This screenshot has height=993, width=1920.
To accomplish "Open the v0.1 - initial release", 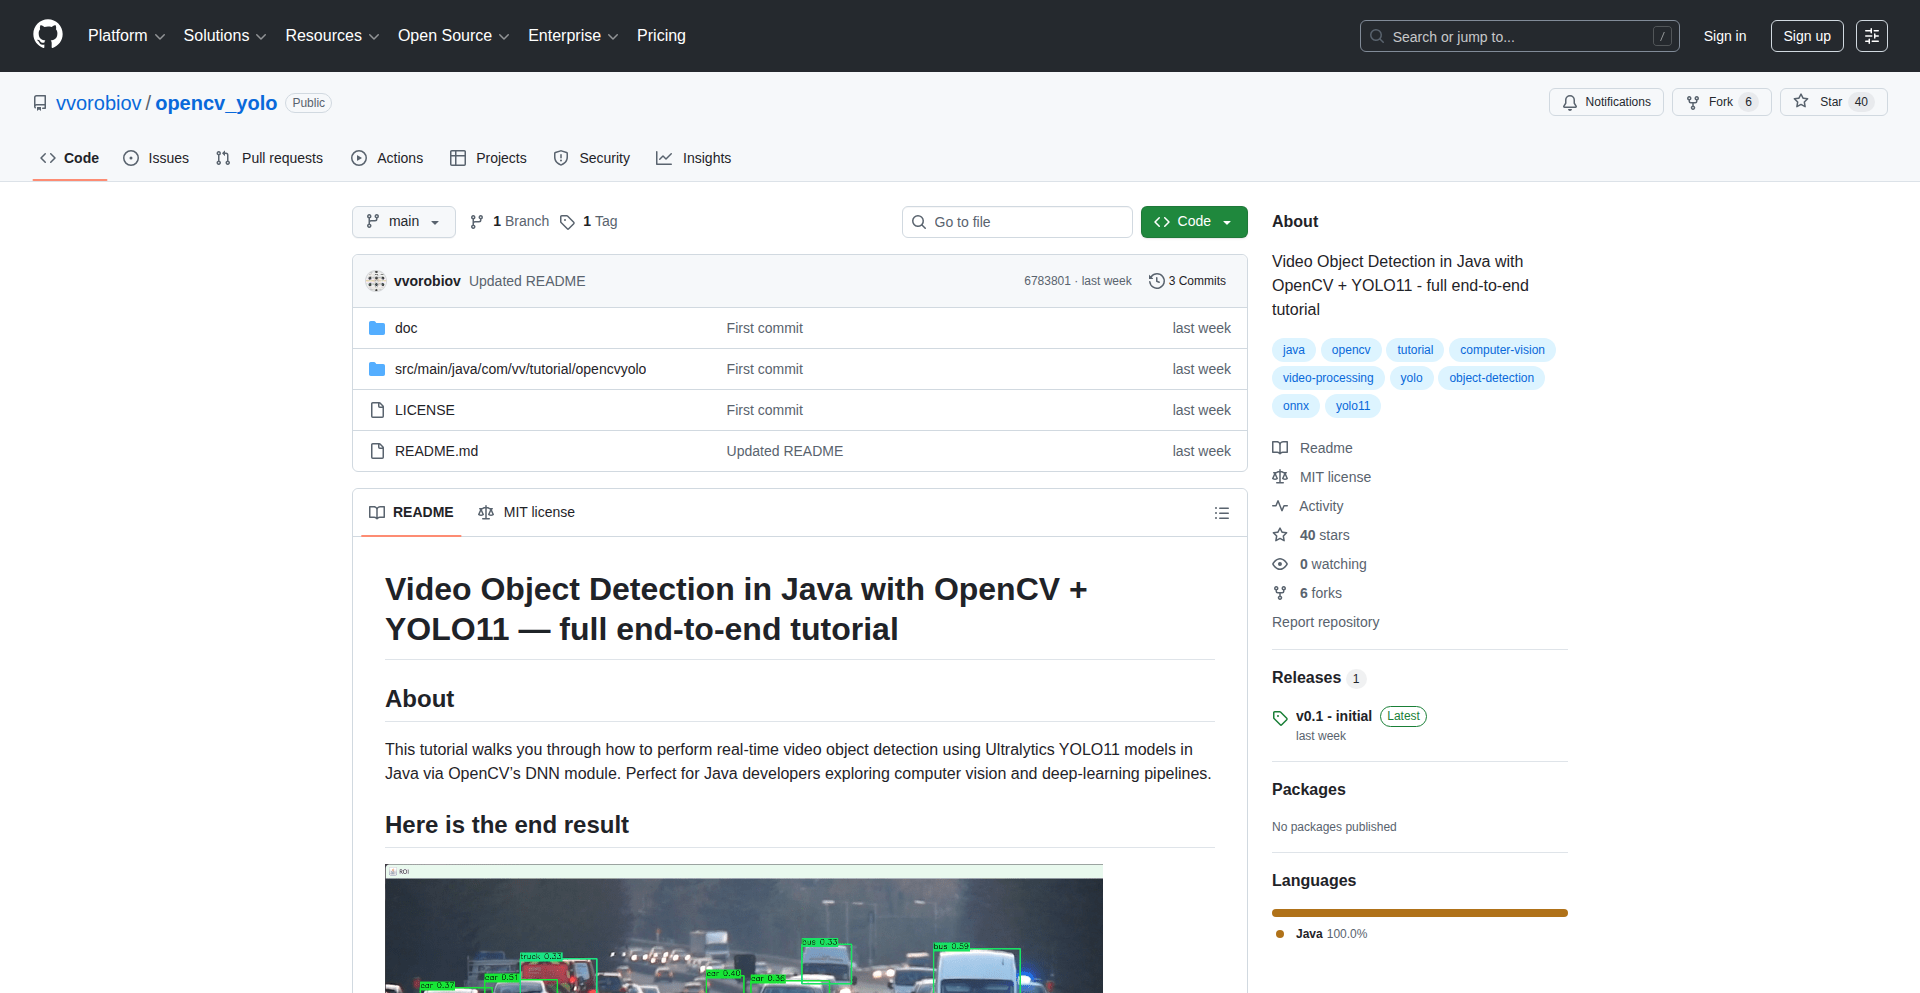I will (x=1334, y=716).
